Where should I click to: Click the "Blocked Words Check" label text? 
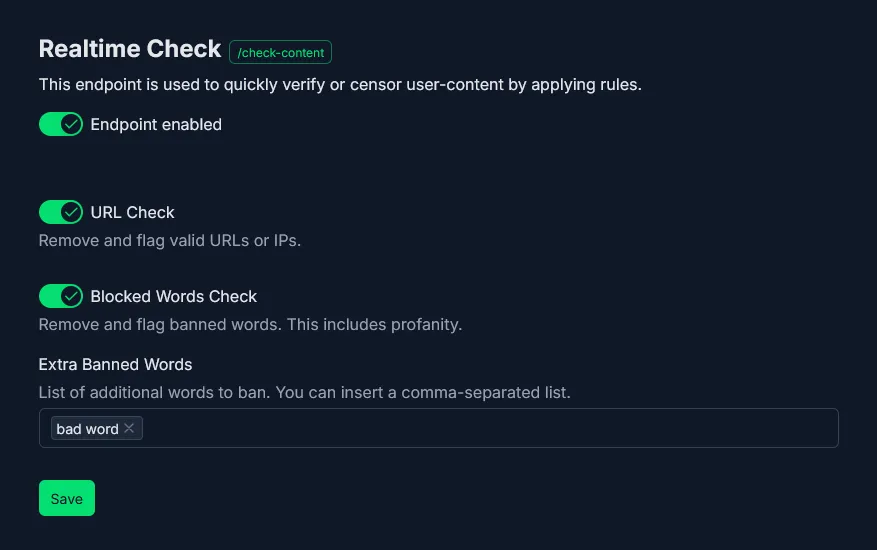point(174,297)
